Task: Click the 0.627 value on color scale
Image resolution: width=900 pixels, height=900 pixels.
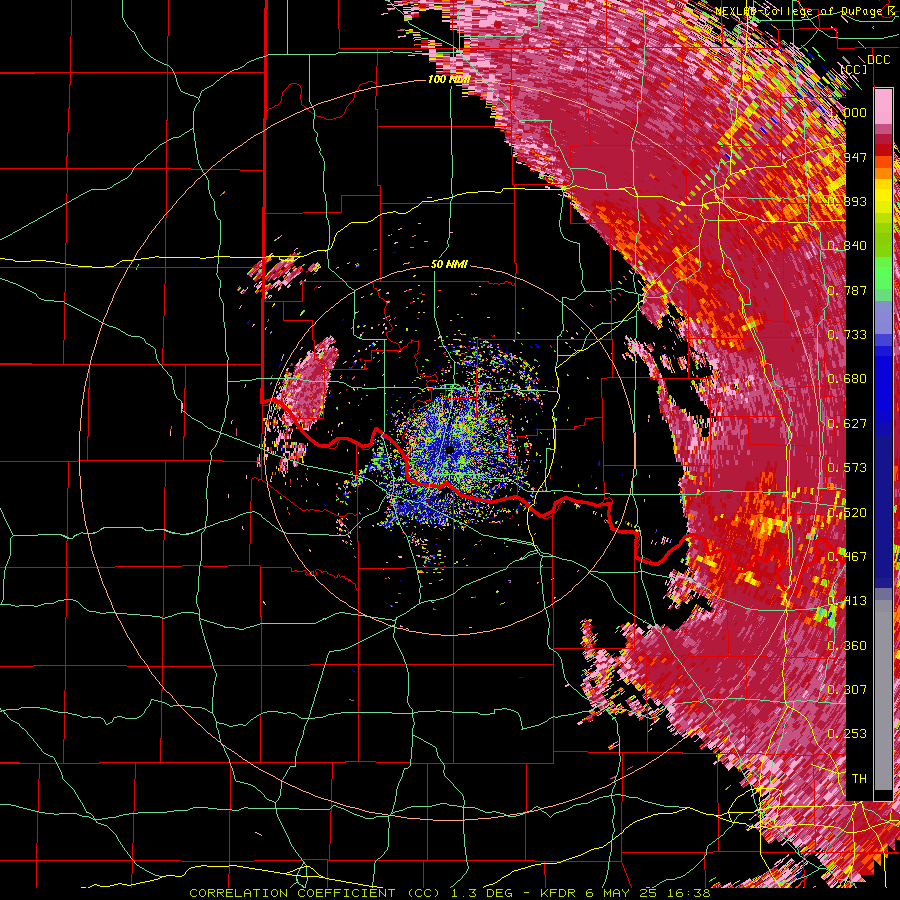Action: [x=847, y=424]
